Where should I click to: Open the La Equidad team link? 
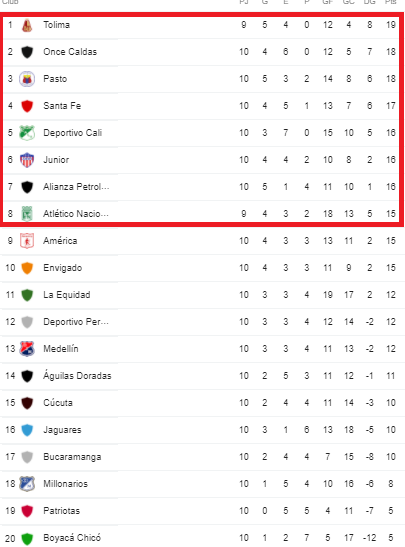(67, 295)
